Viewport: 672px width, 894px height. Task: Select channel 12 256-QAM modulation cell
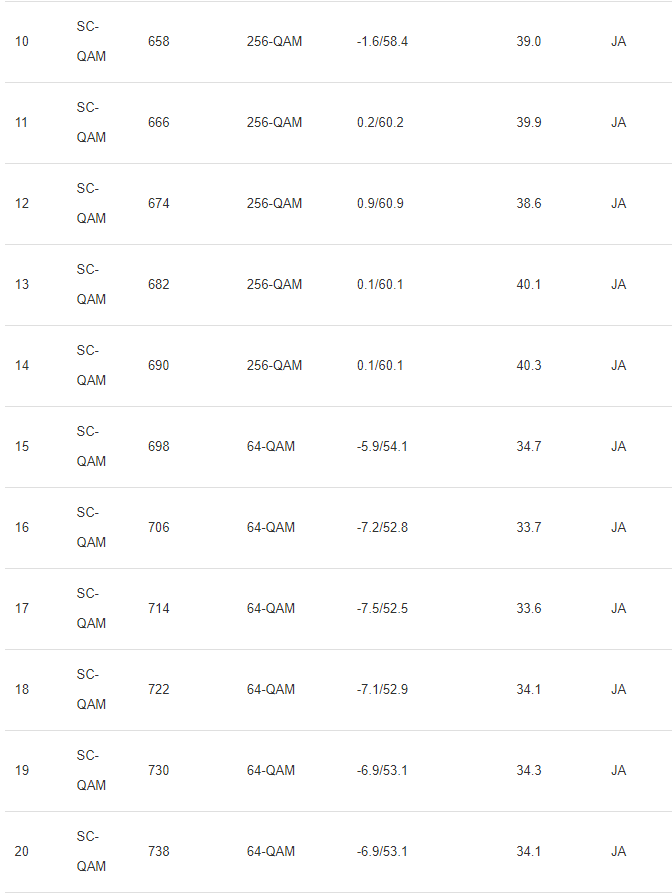[274, 204]
